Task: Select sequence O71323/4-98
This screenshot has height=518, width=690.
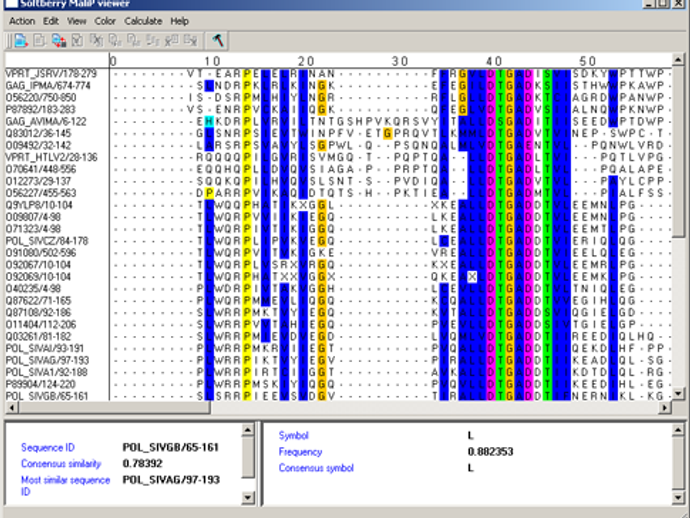Action: click(33, 229)
